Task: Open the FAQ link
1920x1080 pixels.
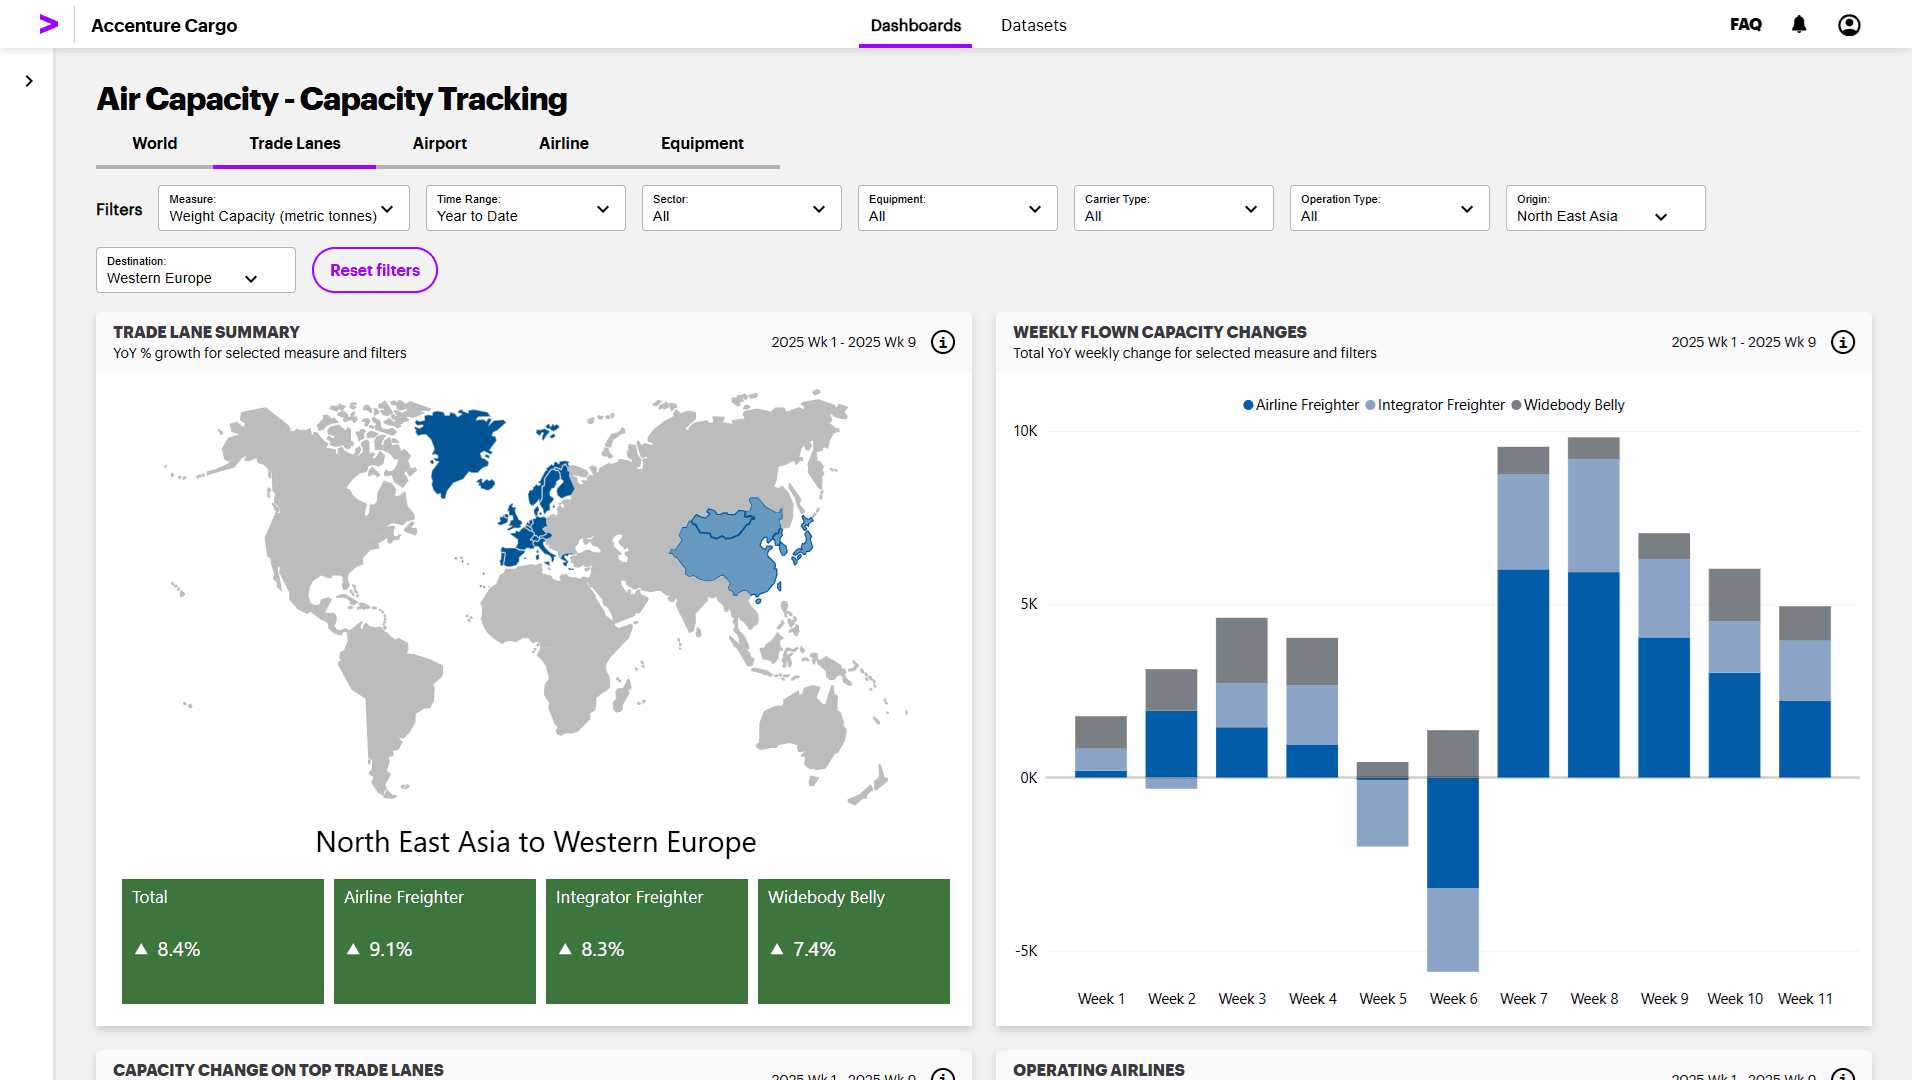Action: (1745, 24)
